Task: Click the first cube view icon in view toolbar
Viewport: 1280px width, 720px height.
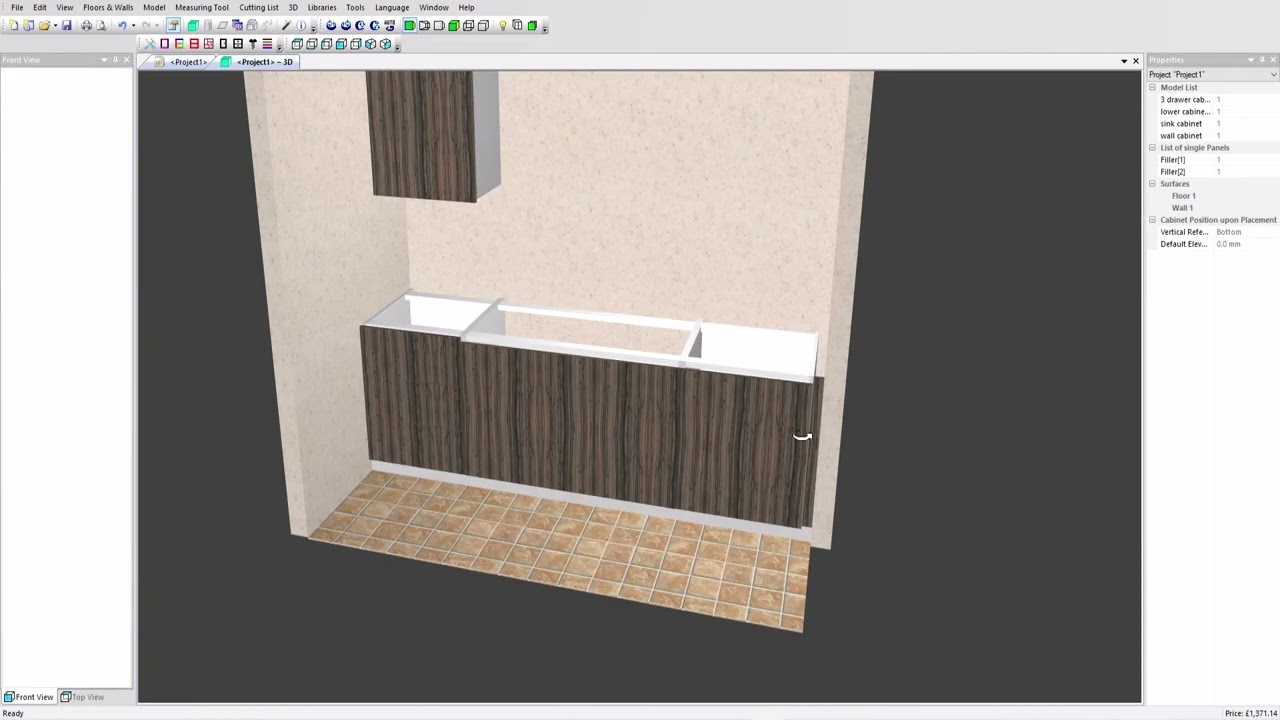Action: click(x=297, y=44)
